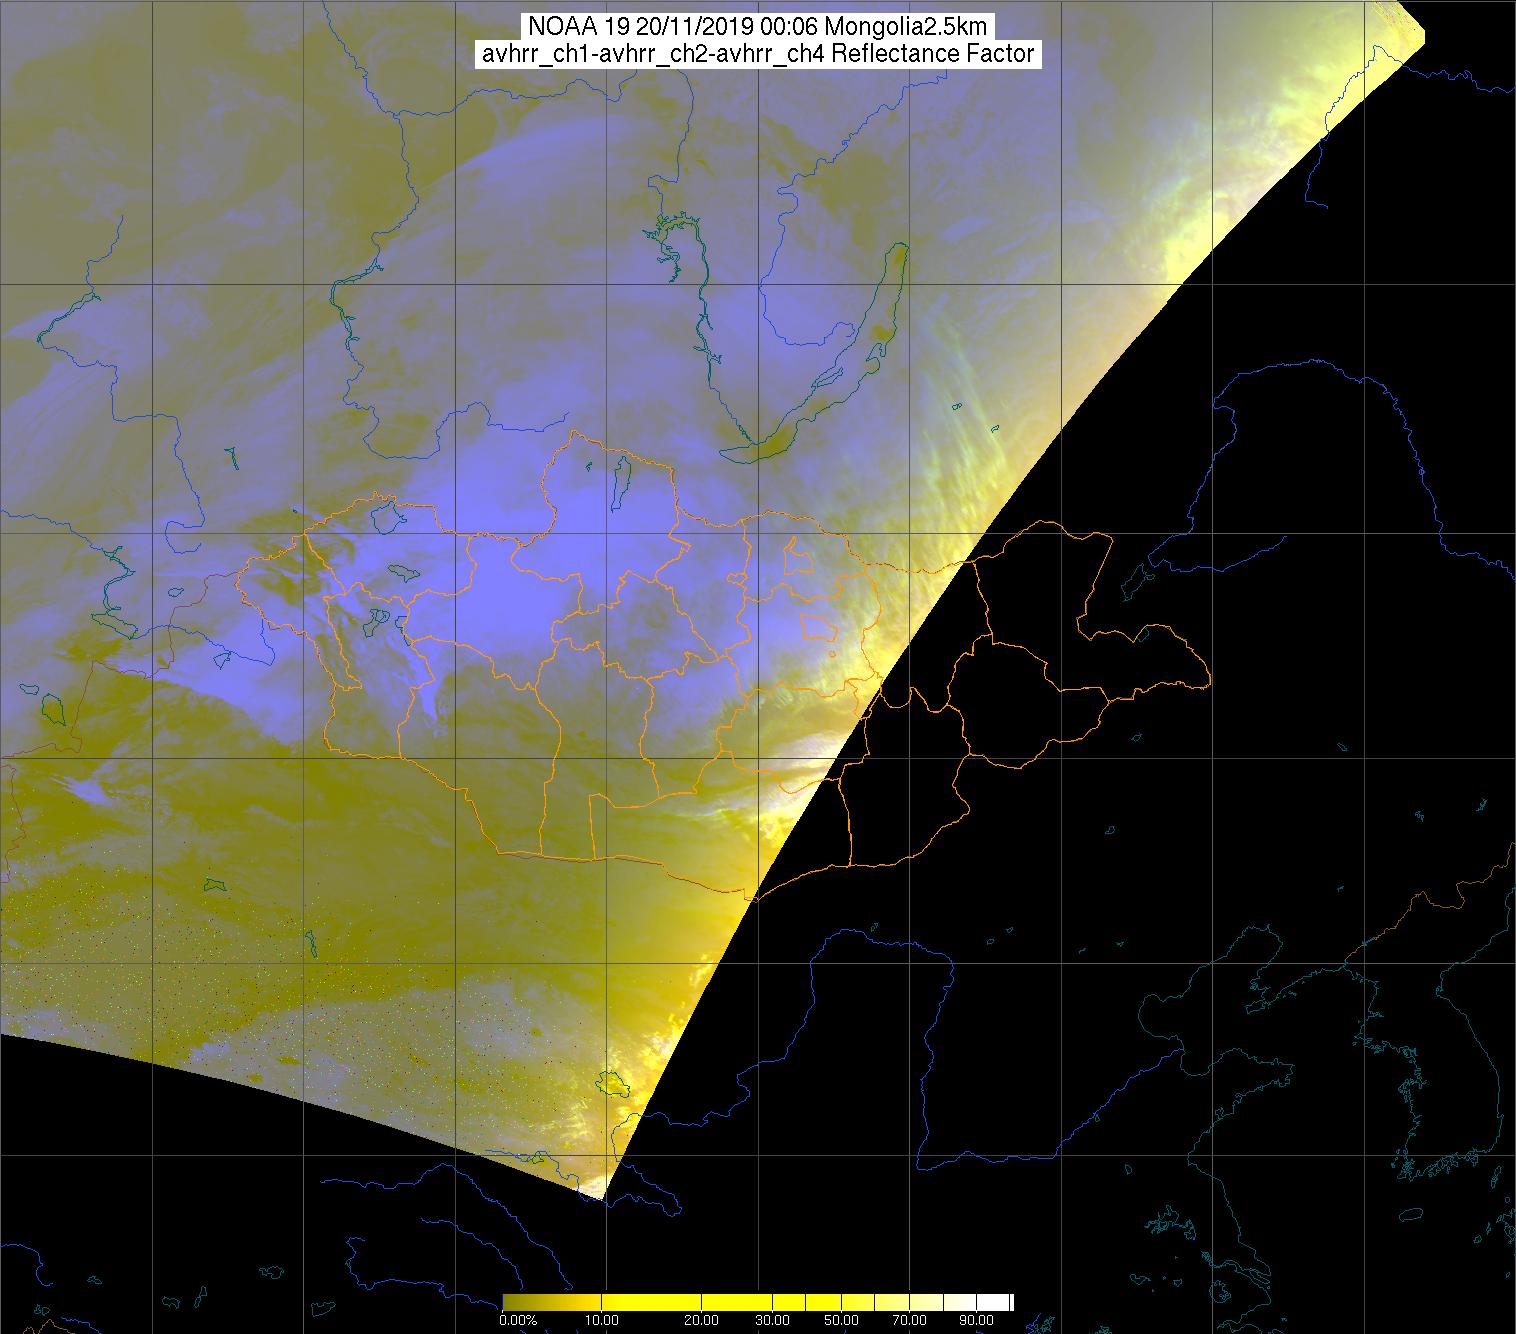The width and height of the screenshot is (1516, 1334).
Task: Click the "50.00" label on the color scale
Action: (841, 1320)
